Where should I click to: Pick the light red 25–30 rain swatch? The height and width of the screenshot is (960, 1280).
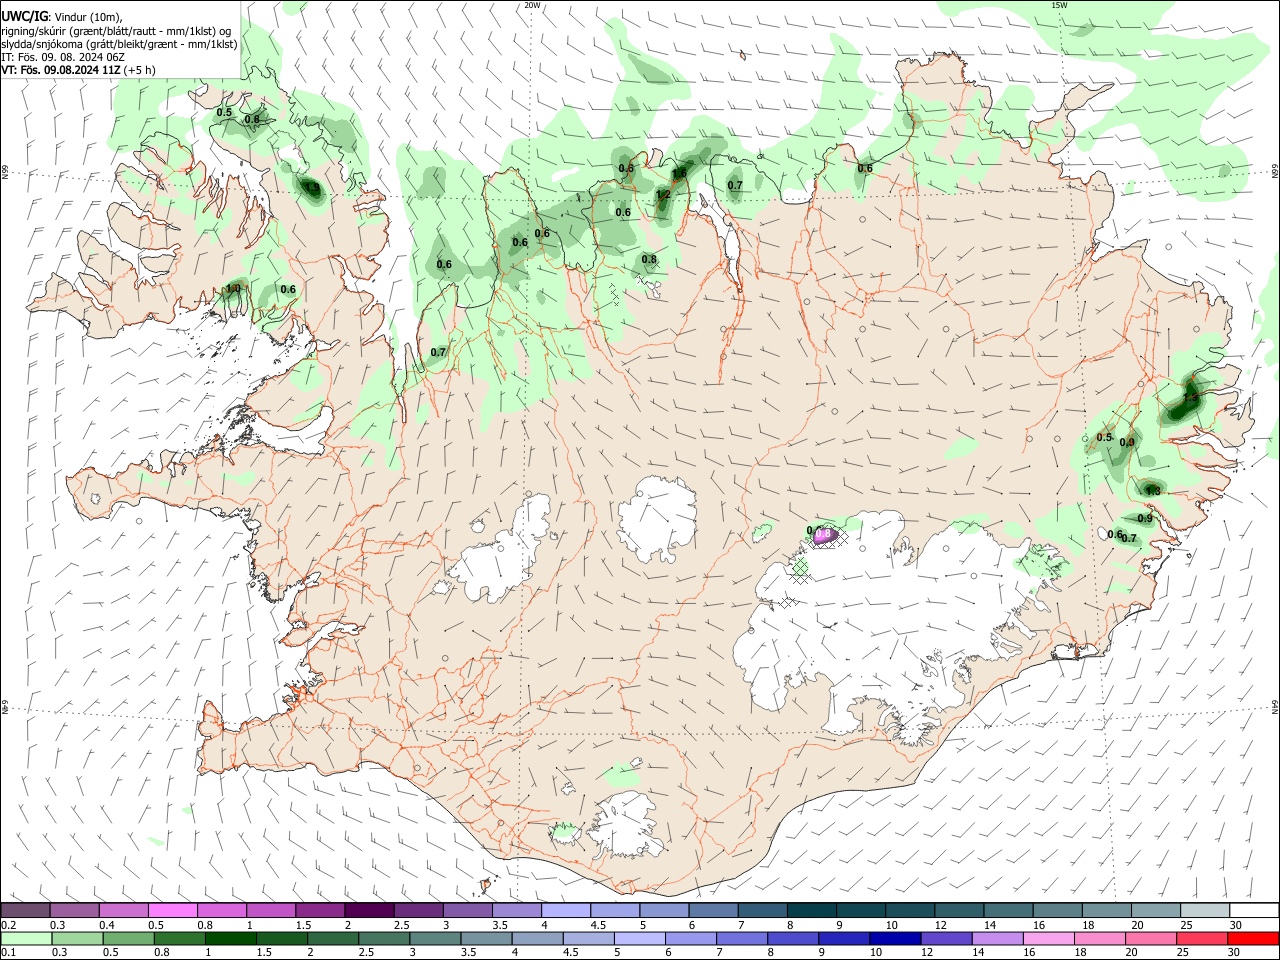click(1204, 938)
